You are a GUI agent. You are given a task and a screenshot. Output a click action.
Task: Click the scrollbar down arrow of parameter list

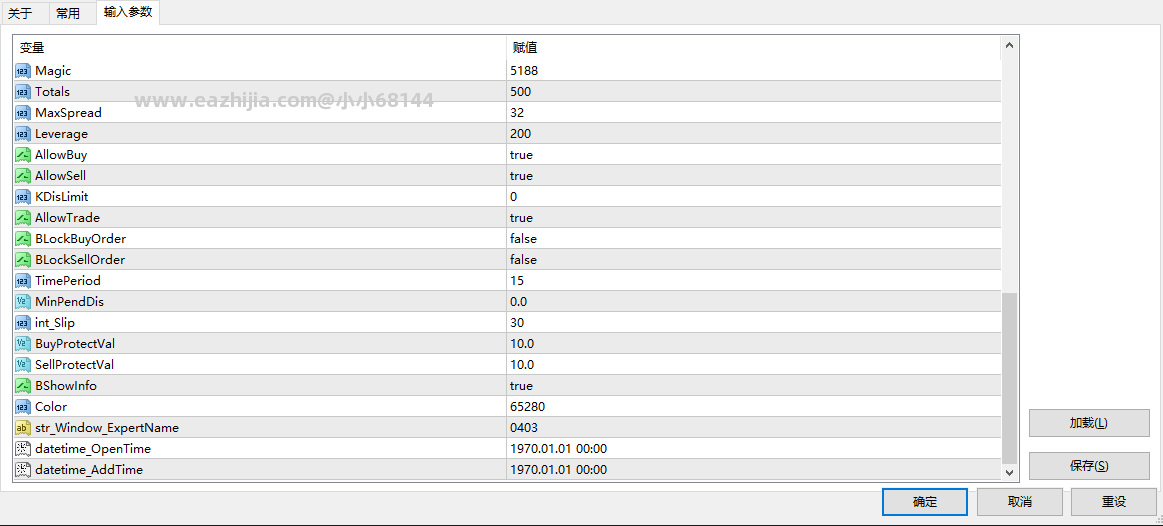click(x=1009, y=472)
